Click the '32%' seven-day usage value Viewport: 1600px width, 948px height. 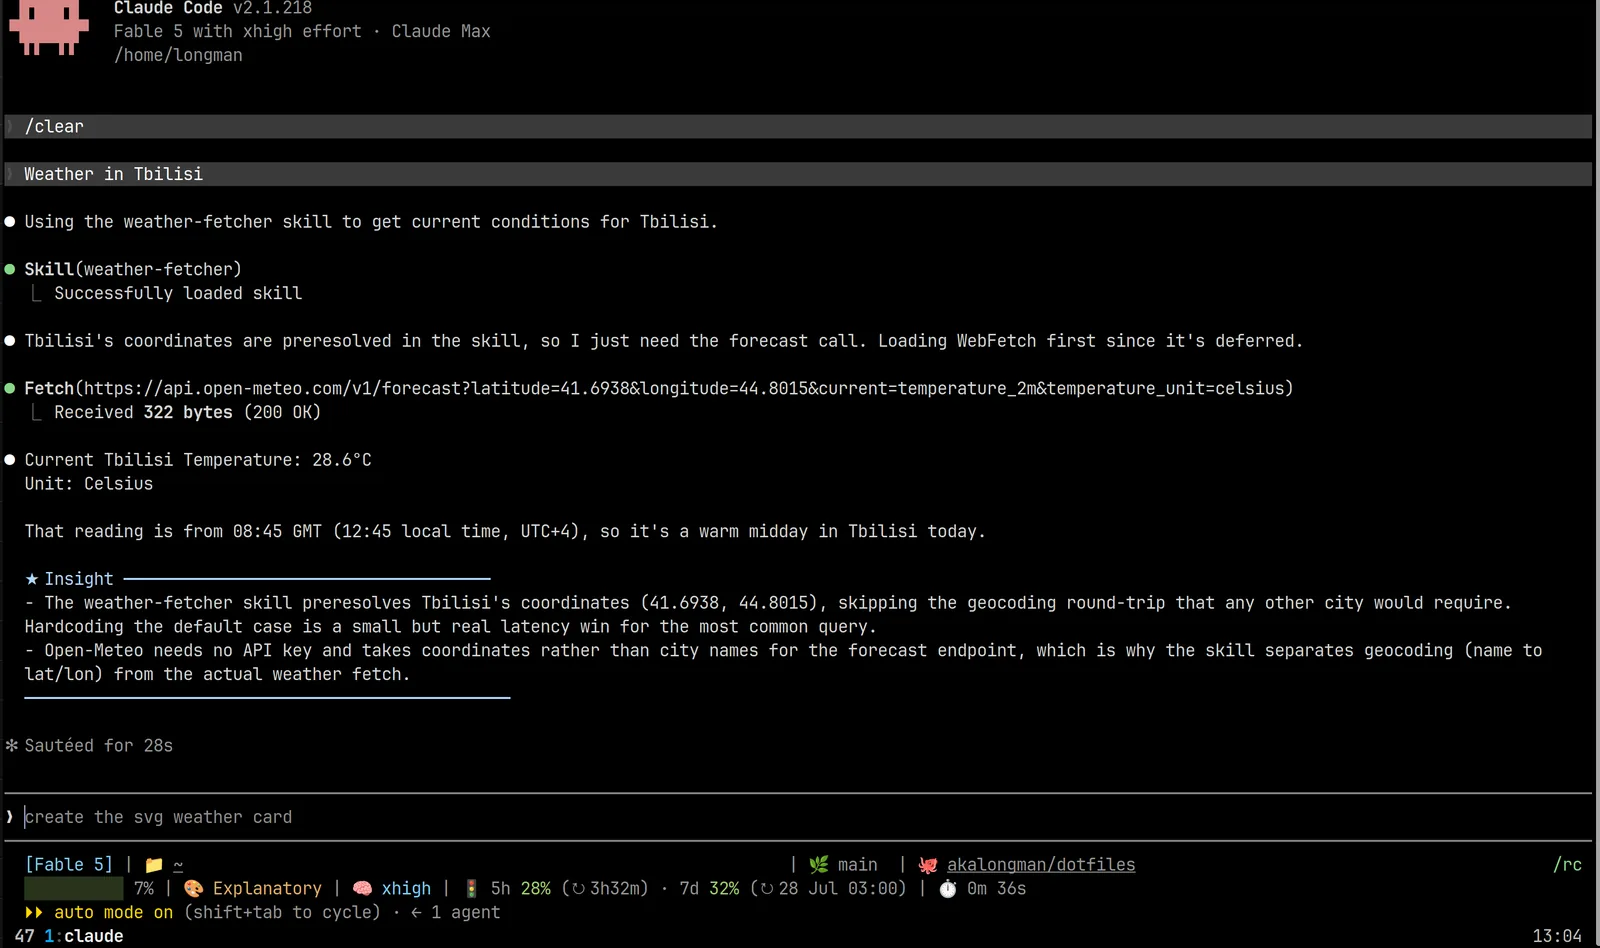[x=724, y=889]
